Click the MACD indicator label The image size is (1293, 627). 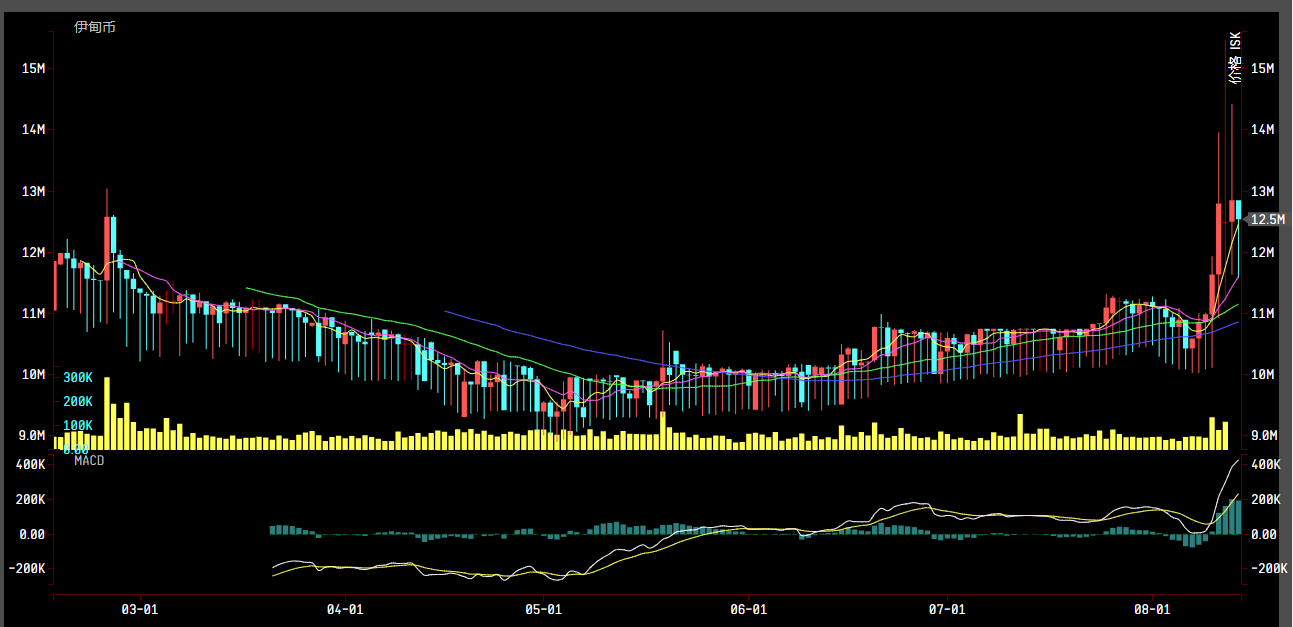coord(89,461)
